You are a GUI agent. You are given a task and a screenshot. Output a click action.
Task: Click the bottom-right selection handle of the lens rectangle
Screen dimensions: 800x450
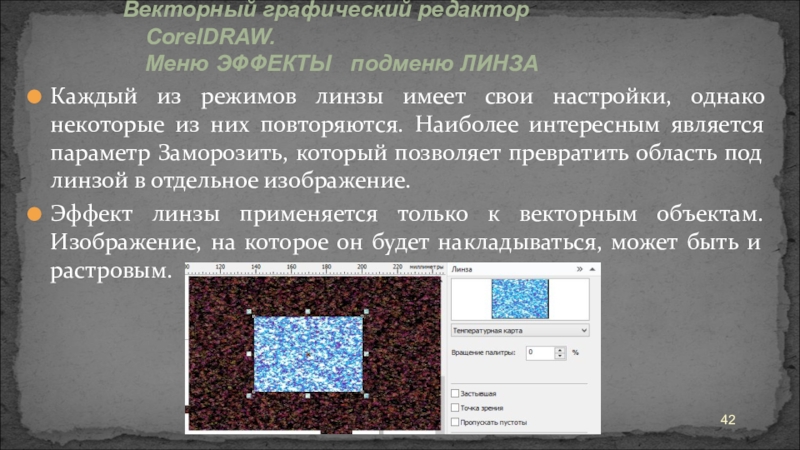pyautogui.click(x=366, y=395)
